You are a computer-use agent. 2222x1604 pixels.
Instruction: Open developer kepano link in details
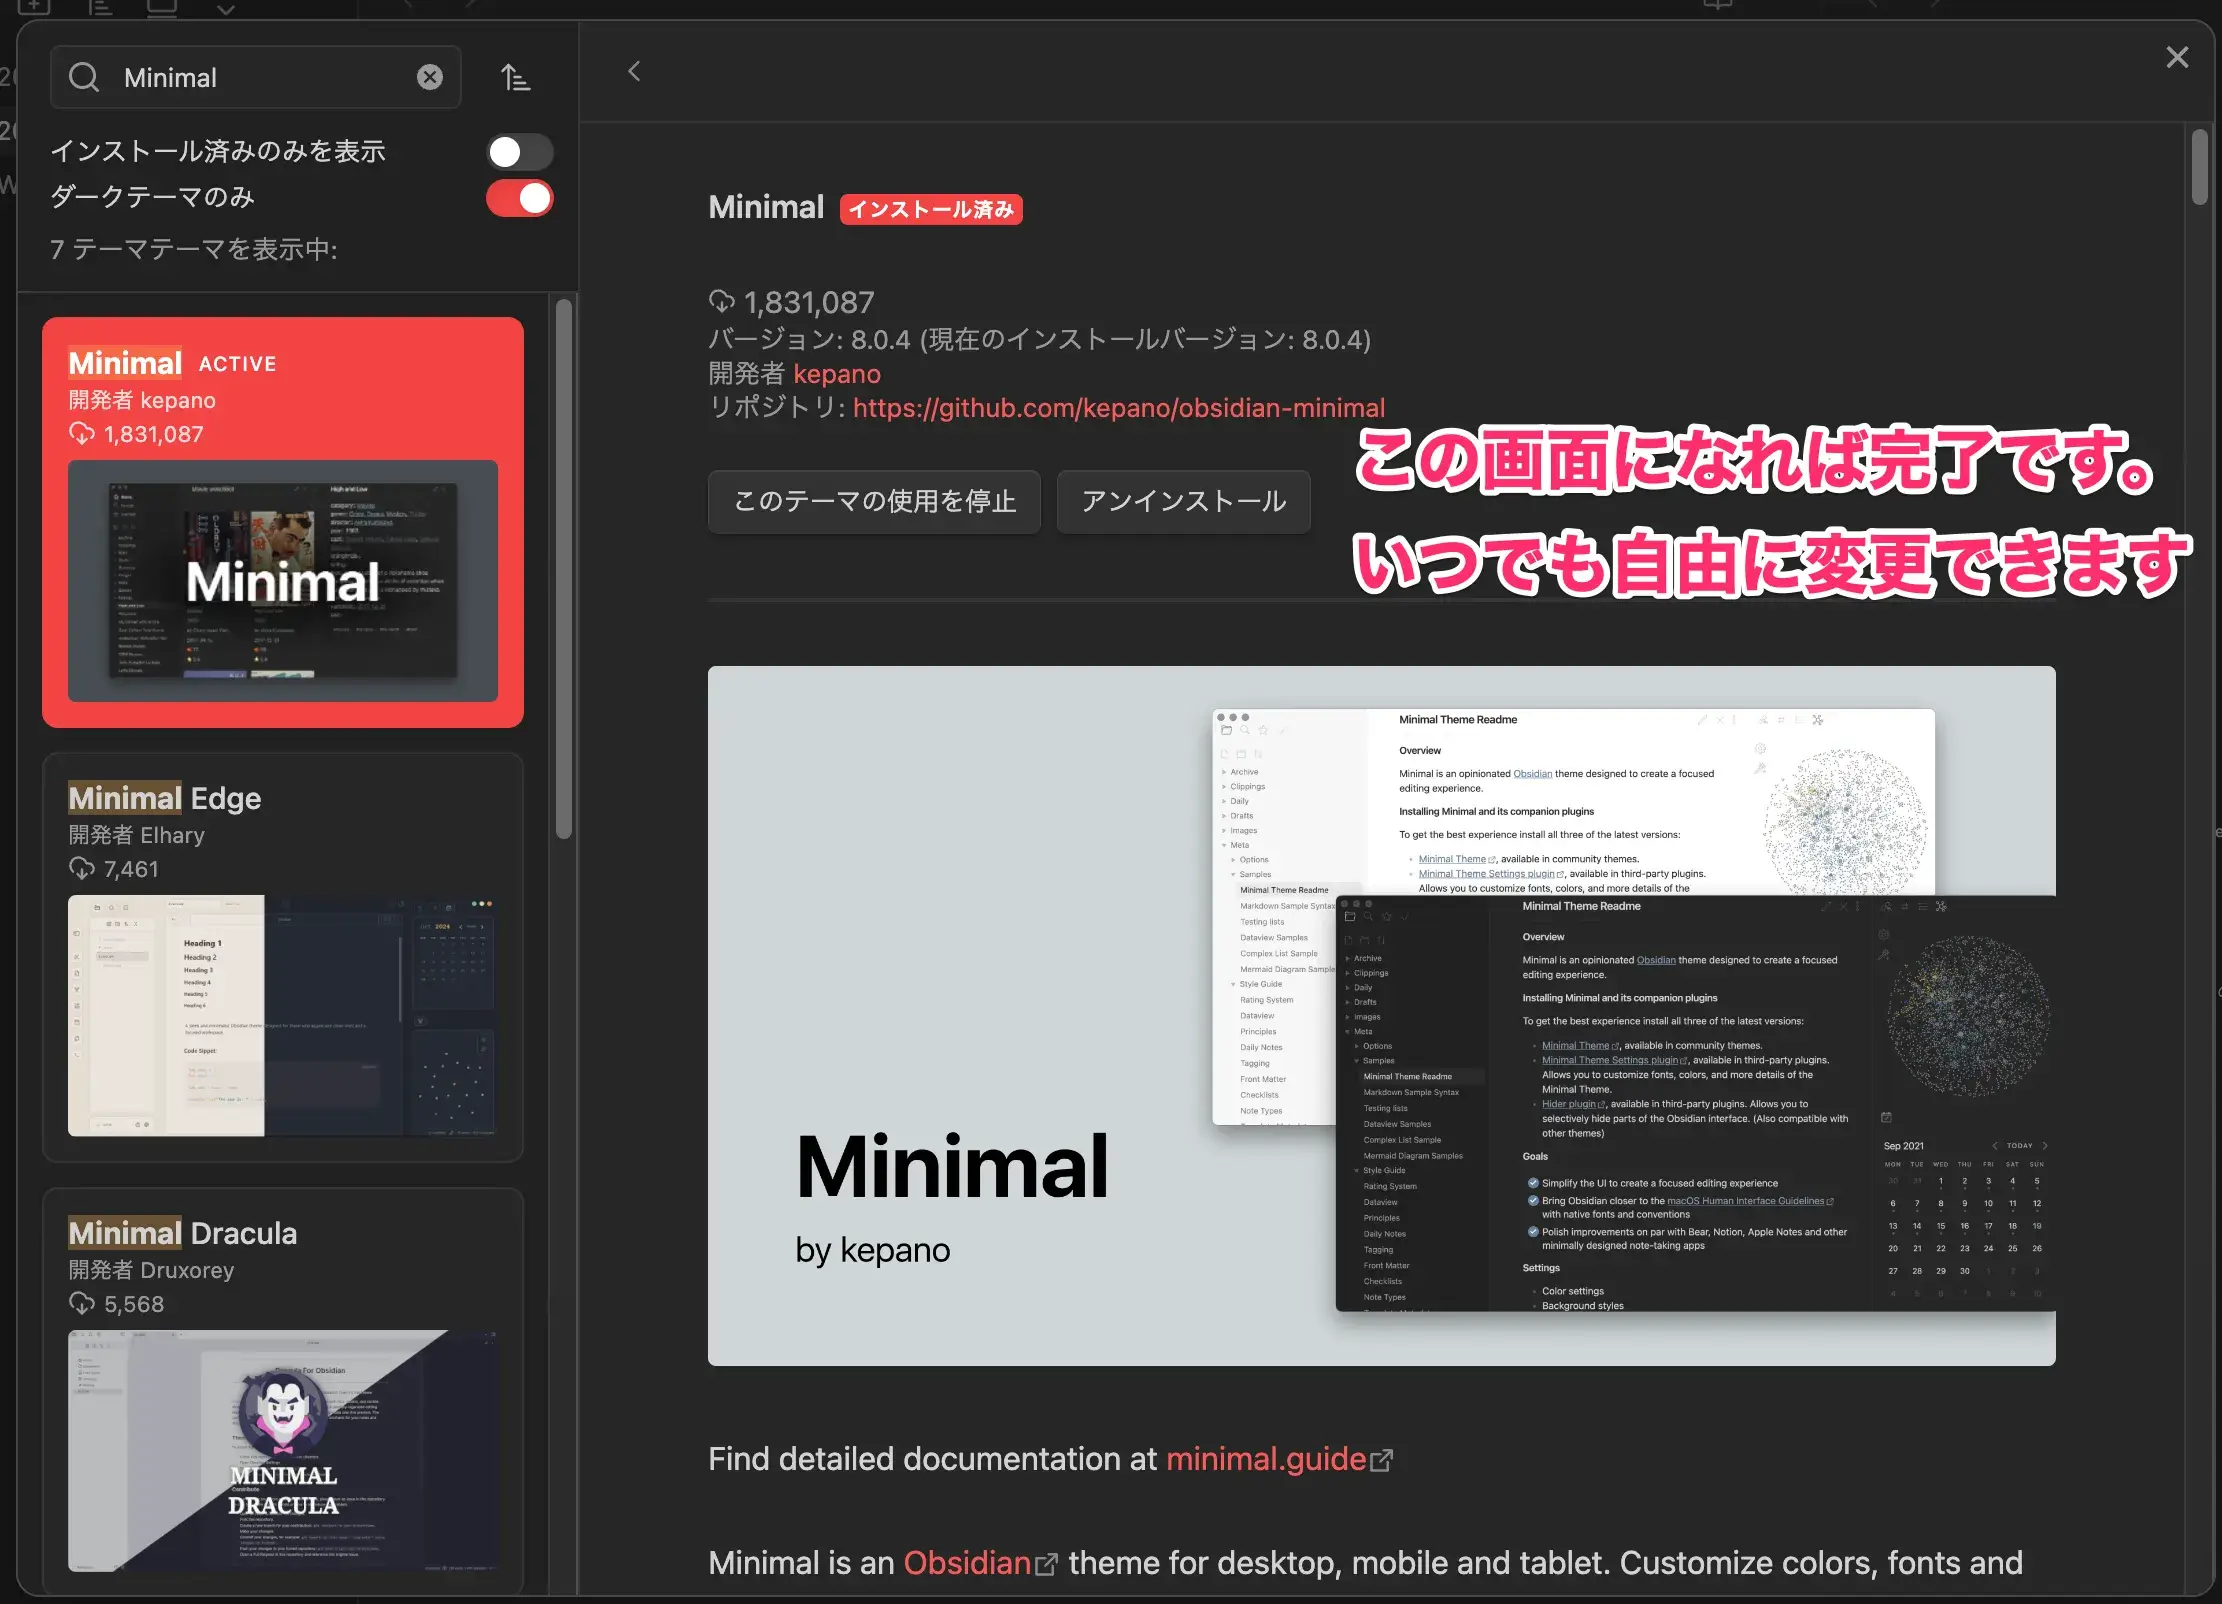(837, 374)
